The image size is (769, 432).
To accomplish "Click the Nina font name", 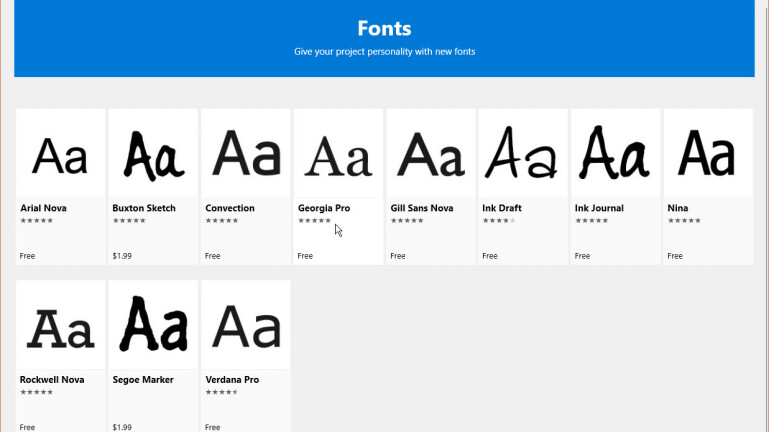I will (678, 208).
